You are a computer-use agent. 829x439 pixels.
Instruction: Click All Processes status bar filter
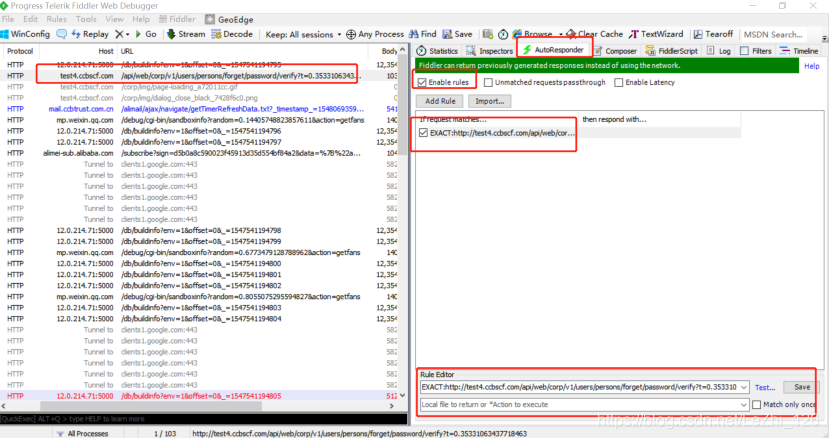click(82, 434)
